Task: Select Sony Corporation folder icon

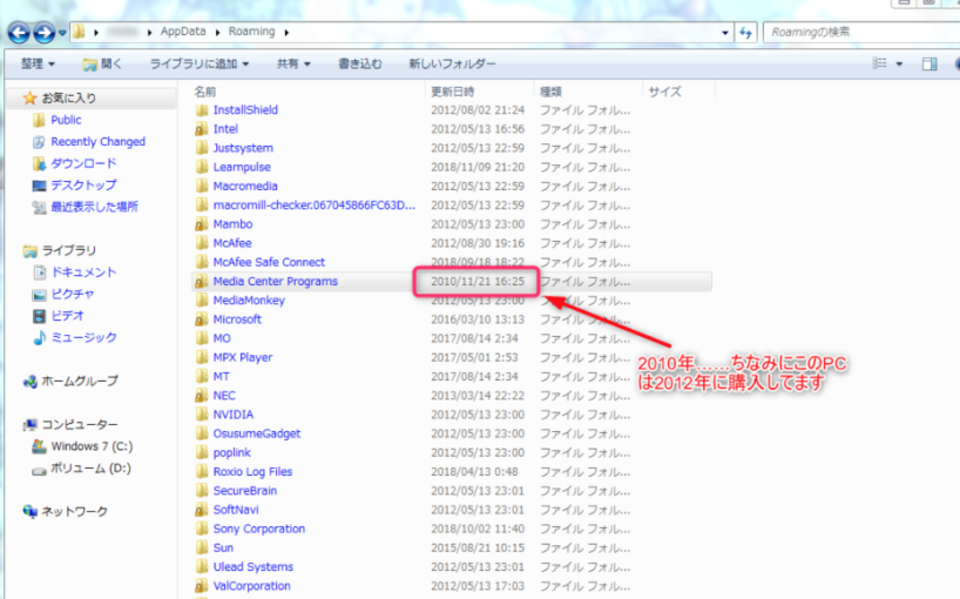Action: [201, 529]
